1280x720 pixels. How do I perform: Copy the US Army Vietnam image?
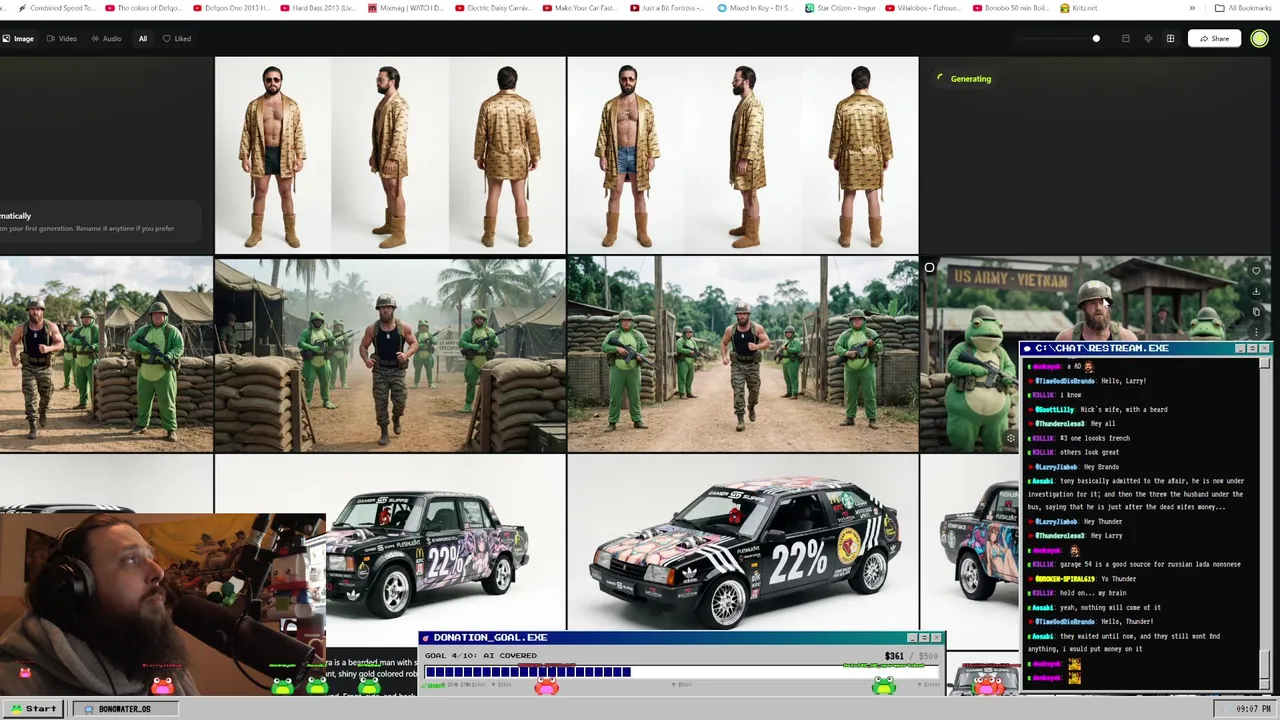[x=1256, y=311]
